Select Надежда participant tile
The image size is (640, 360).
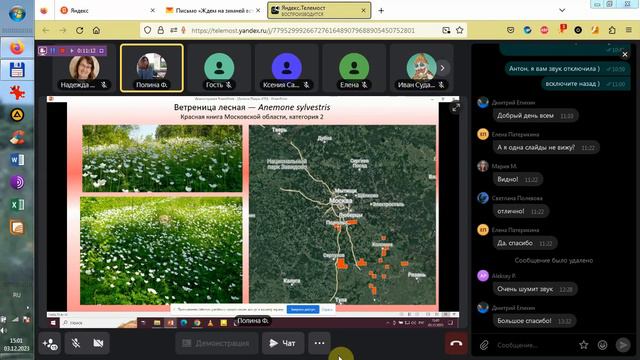tap(84, 68)
